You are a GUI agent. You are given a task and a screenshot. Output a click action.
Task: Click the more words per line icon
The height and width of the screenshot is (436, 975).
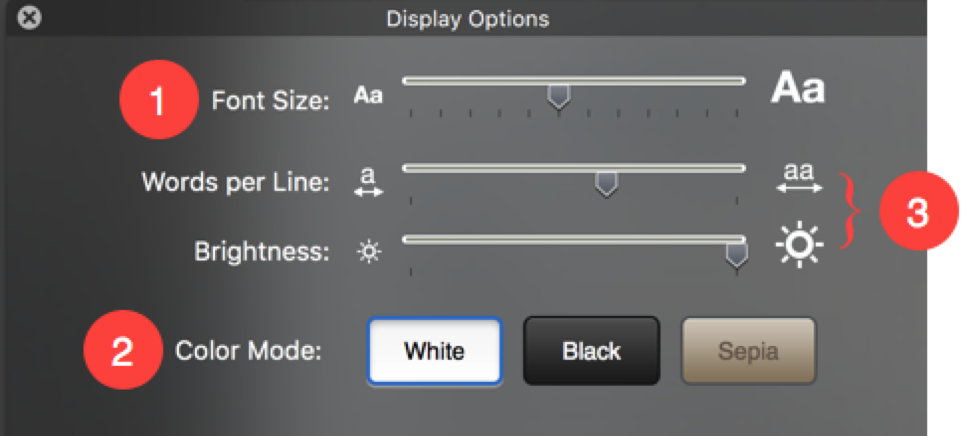tap(798, 177)
